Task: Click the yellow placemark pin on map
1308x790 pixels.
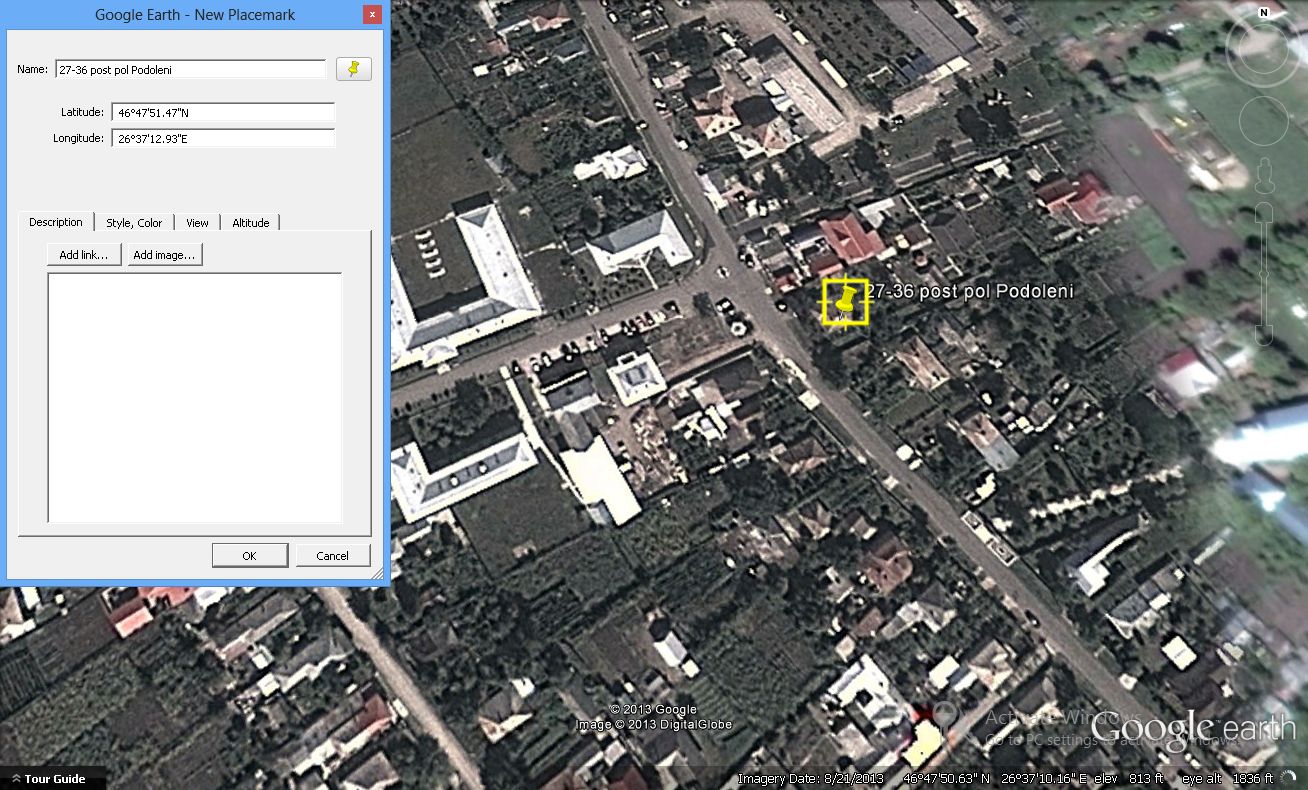Action: tap(845, 301)
